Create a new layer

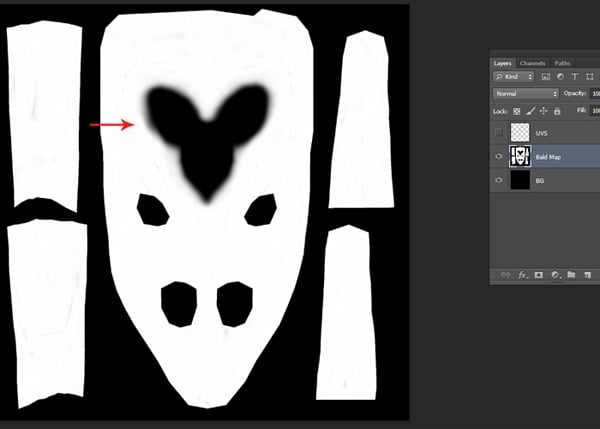coord(587,275)
